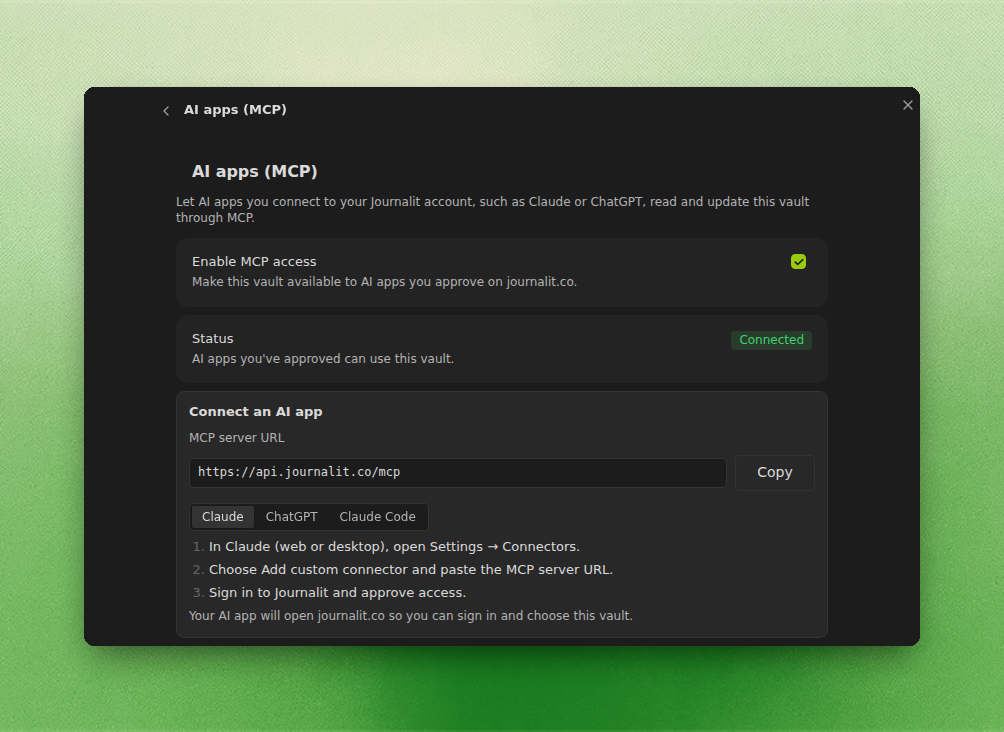Click the 'Connect an AI app' heading

255,412
